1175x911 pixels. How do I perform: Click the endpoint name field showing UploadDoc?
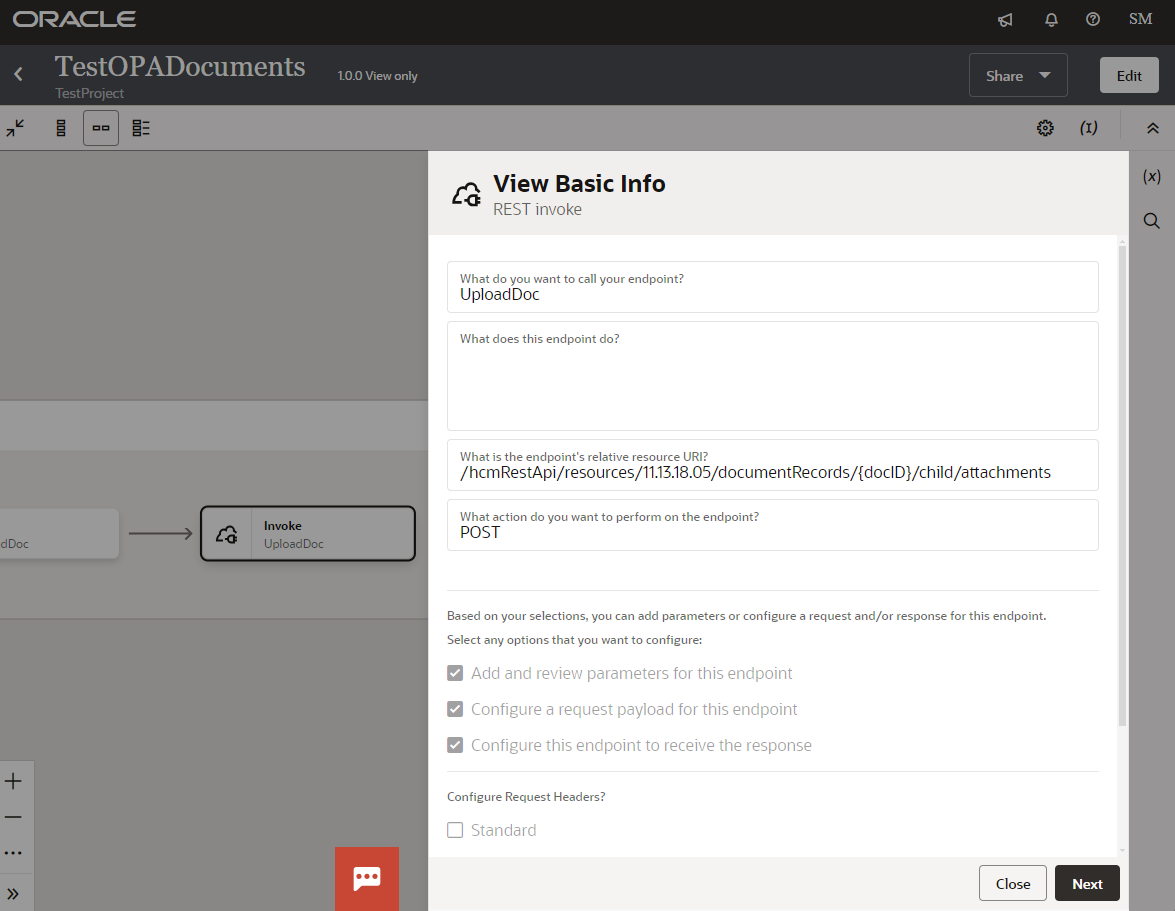coord(772,294)
